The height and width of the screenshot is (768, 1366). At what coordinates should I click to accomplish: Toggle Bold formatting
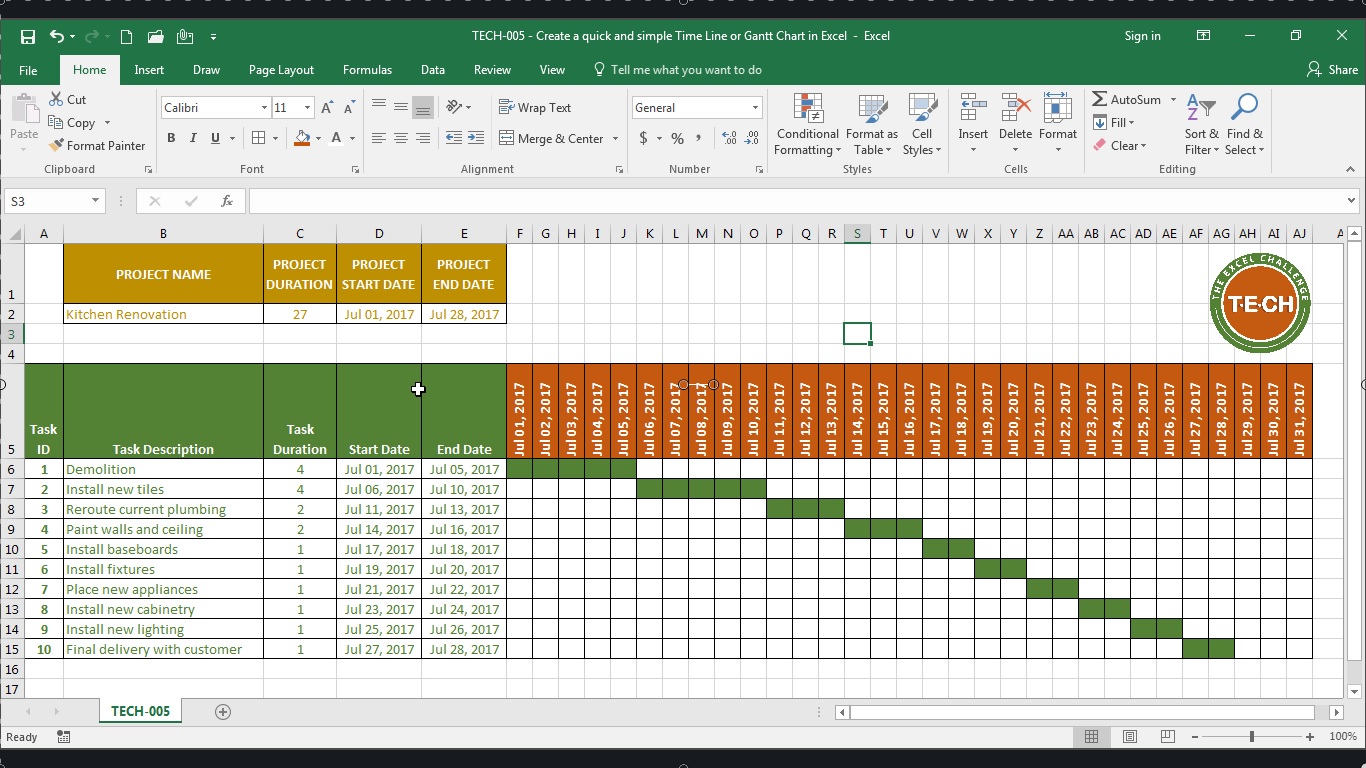coord(171,139)
